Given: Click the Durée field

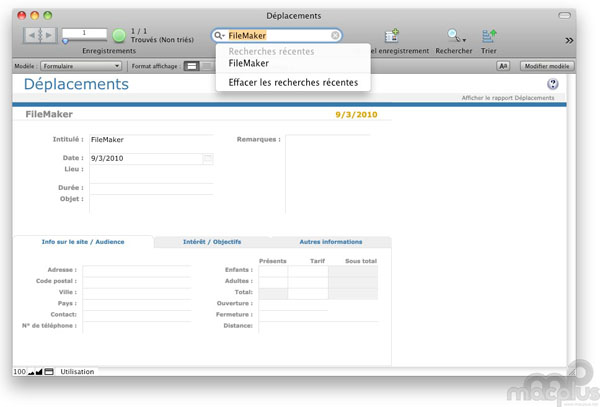Looking at the screenshot, I should pyautogui.click(x=151, y=189).
